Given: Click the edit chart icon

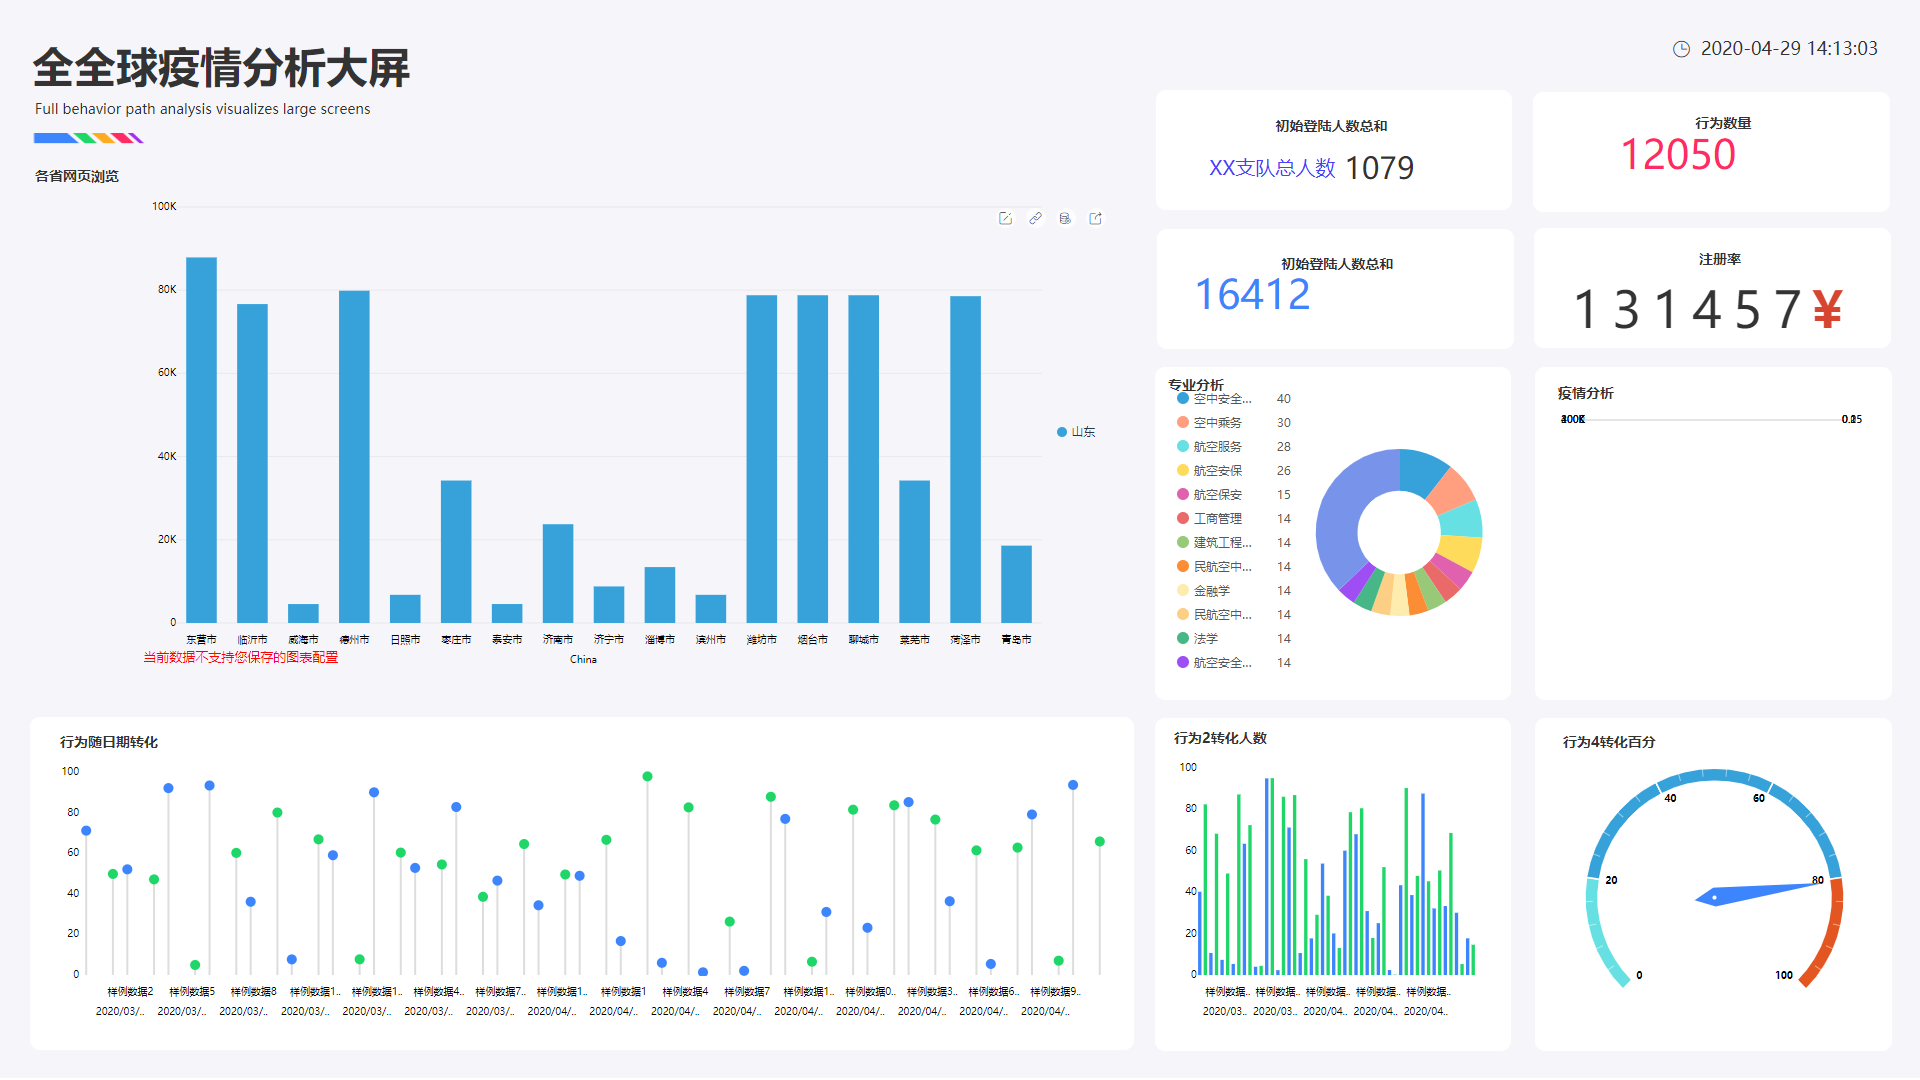Looking at the screenshot, I should click(1005, 218).
